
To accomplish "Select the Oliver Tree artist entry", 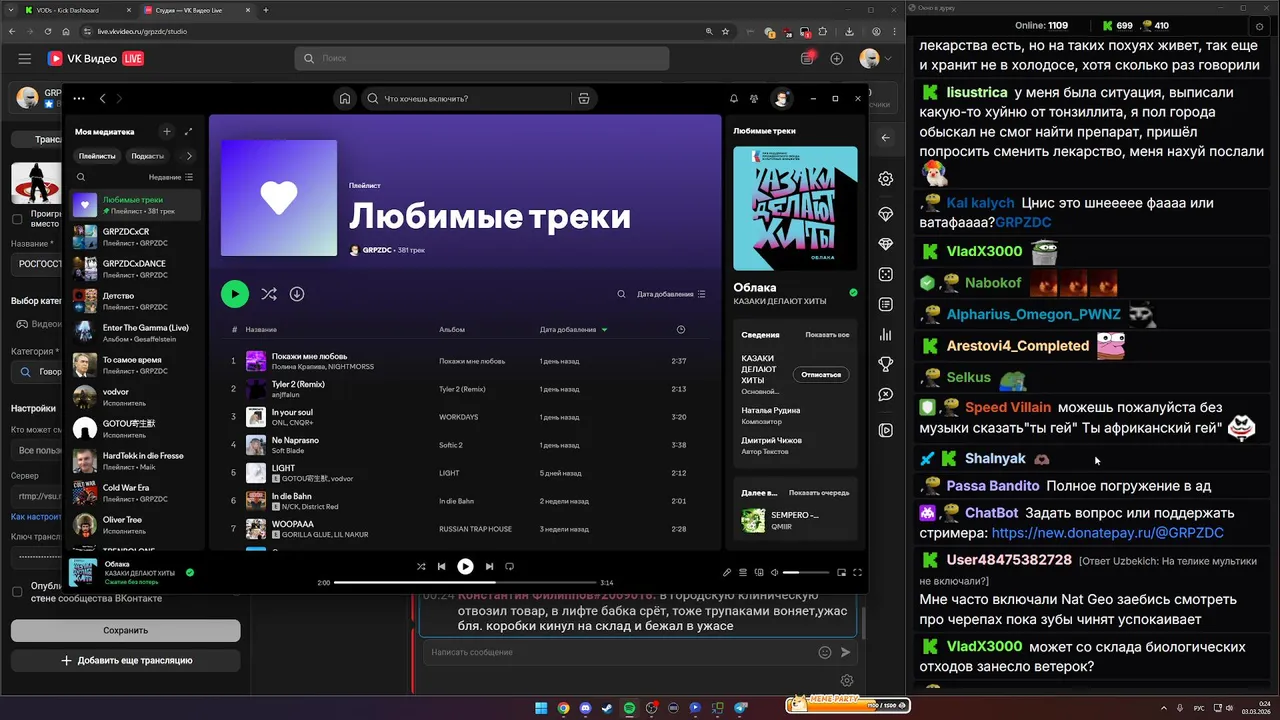I will (x=136, y=525).
